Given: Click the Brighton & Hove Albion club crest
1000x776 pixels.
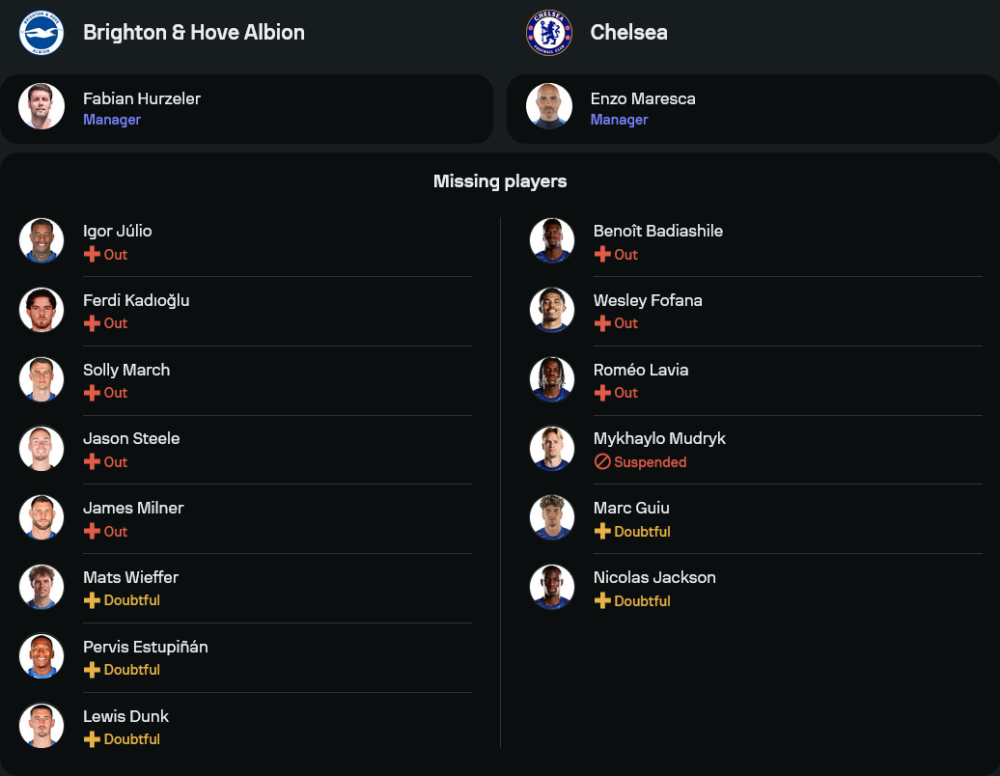Looking at the screenshot, I should [41, 32].
